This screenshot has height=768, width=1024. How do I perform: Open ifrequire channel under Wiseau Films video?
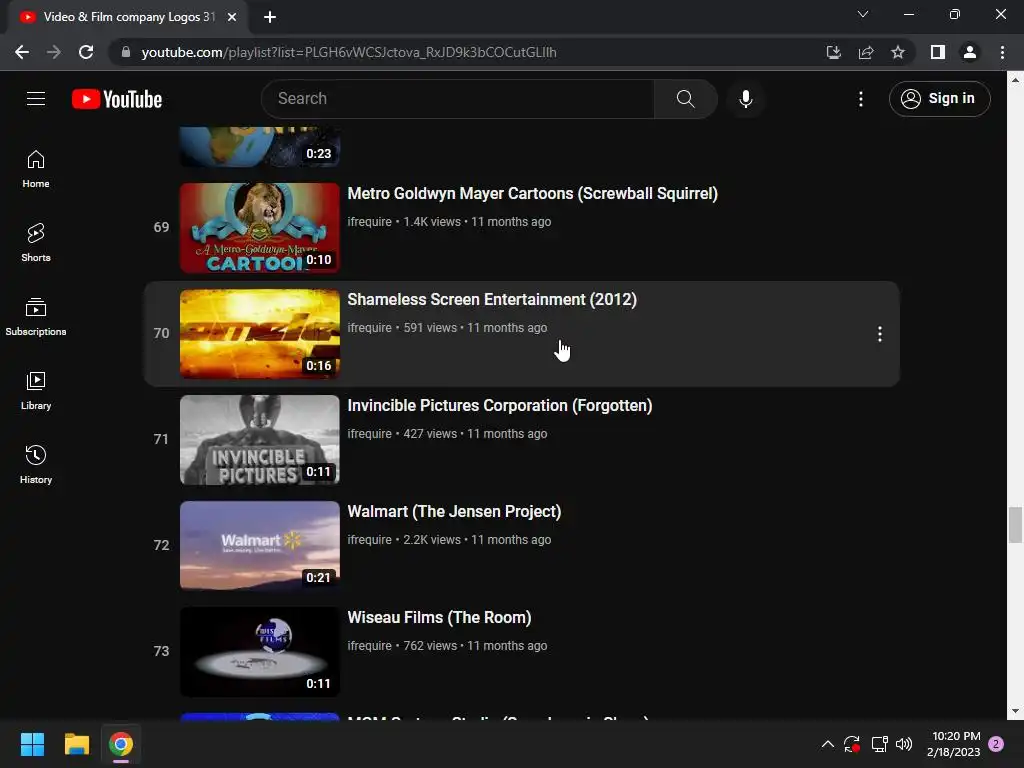(x=369, y=645)
